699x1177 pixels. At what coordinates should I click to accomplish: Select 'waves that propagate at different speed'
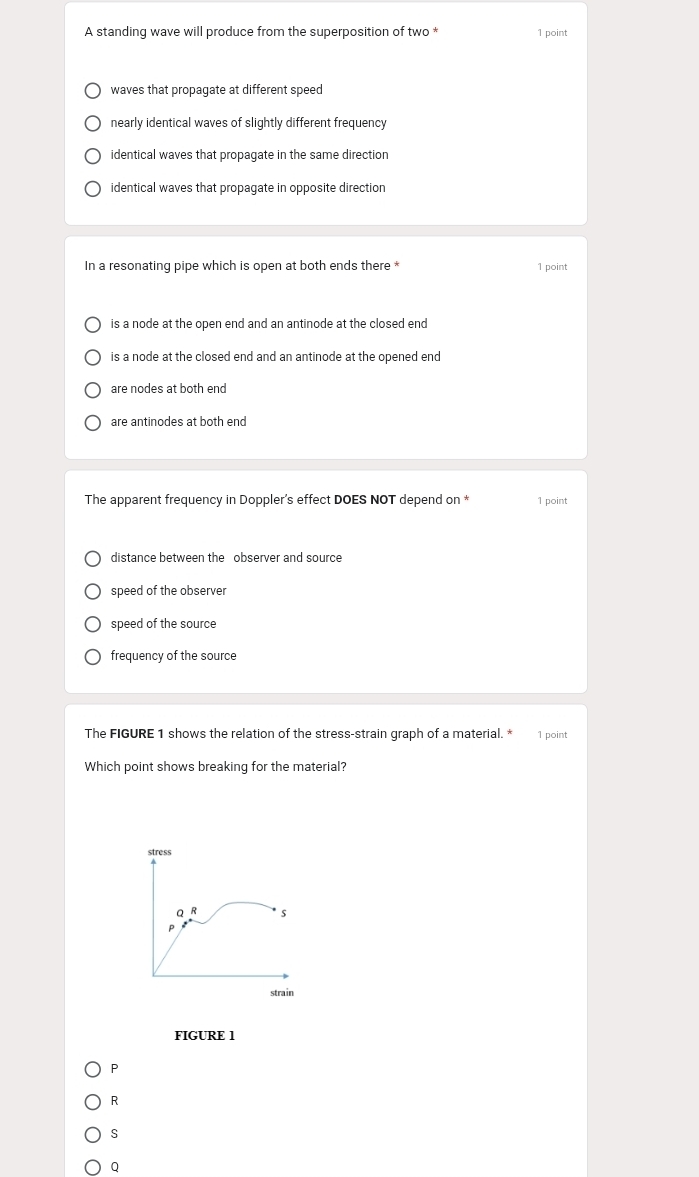[93, 91]
